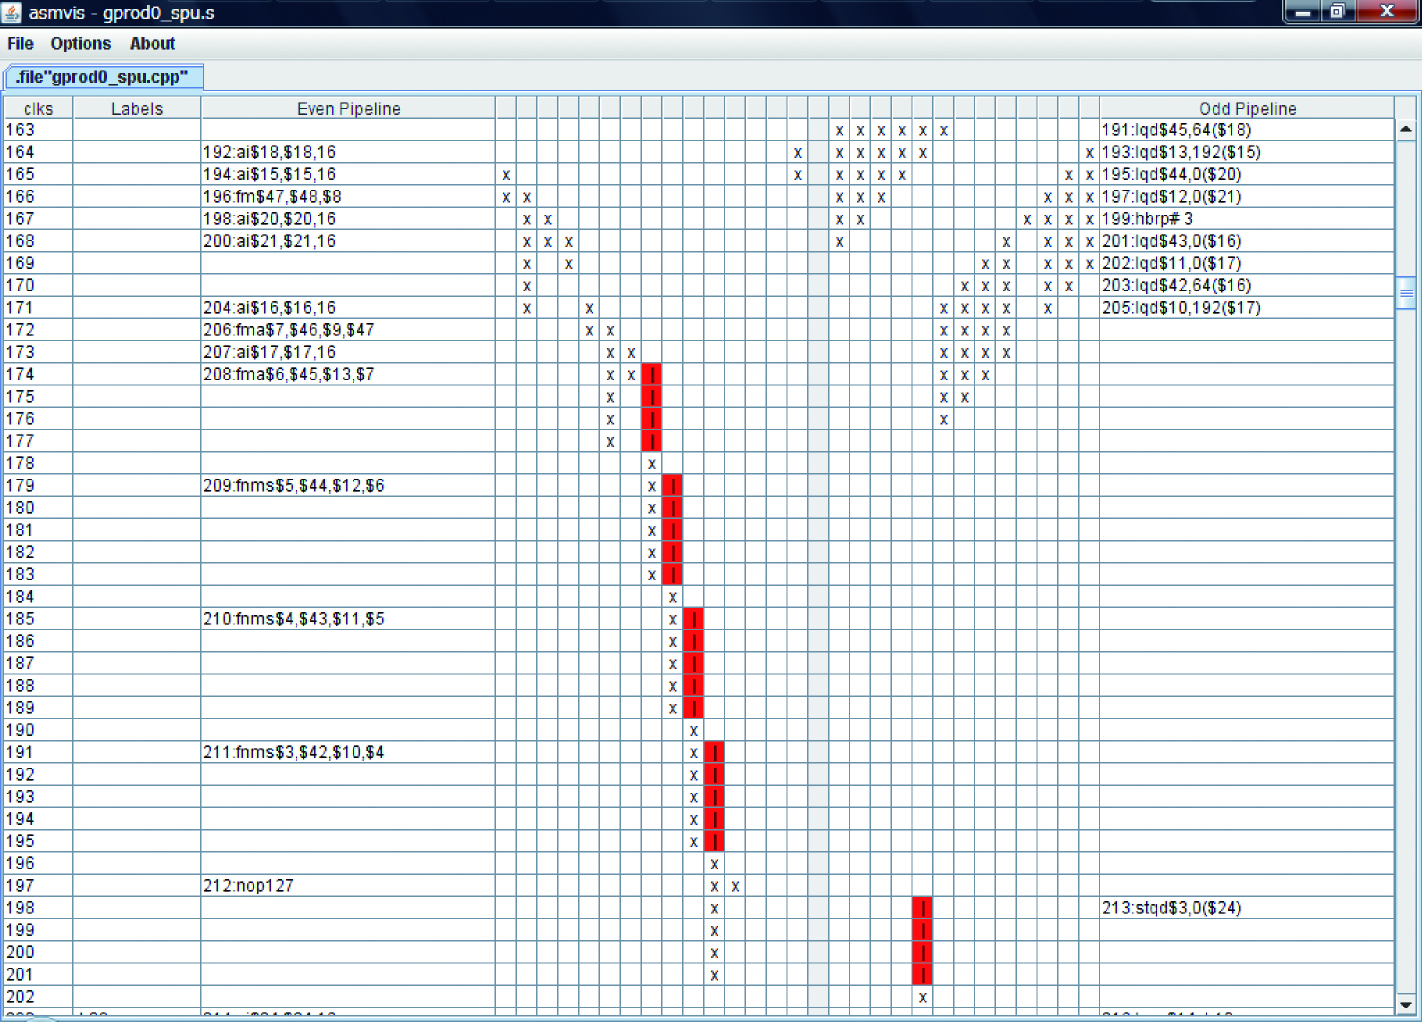The width and height of the screenshot is (1422, 1022).
Task: Click the red stall cell in row 174
Action: tap(652, 374)
